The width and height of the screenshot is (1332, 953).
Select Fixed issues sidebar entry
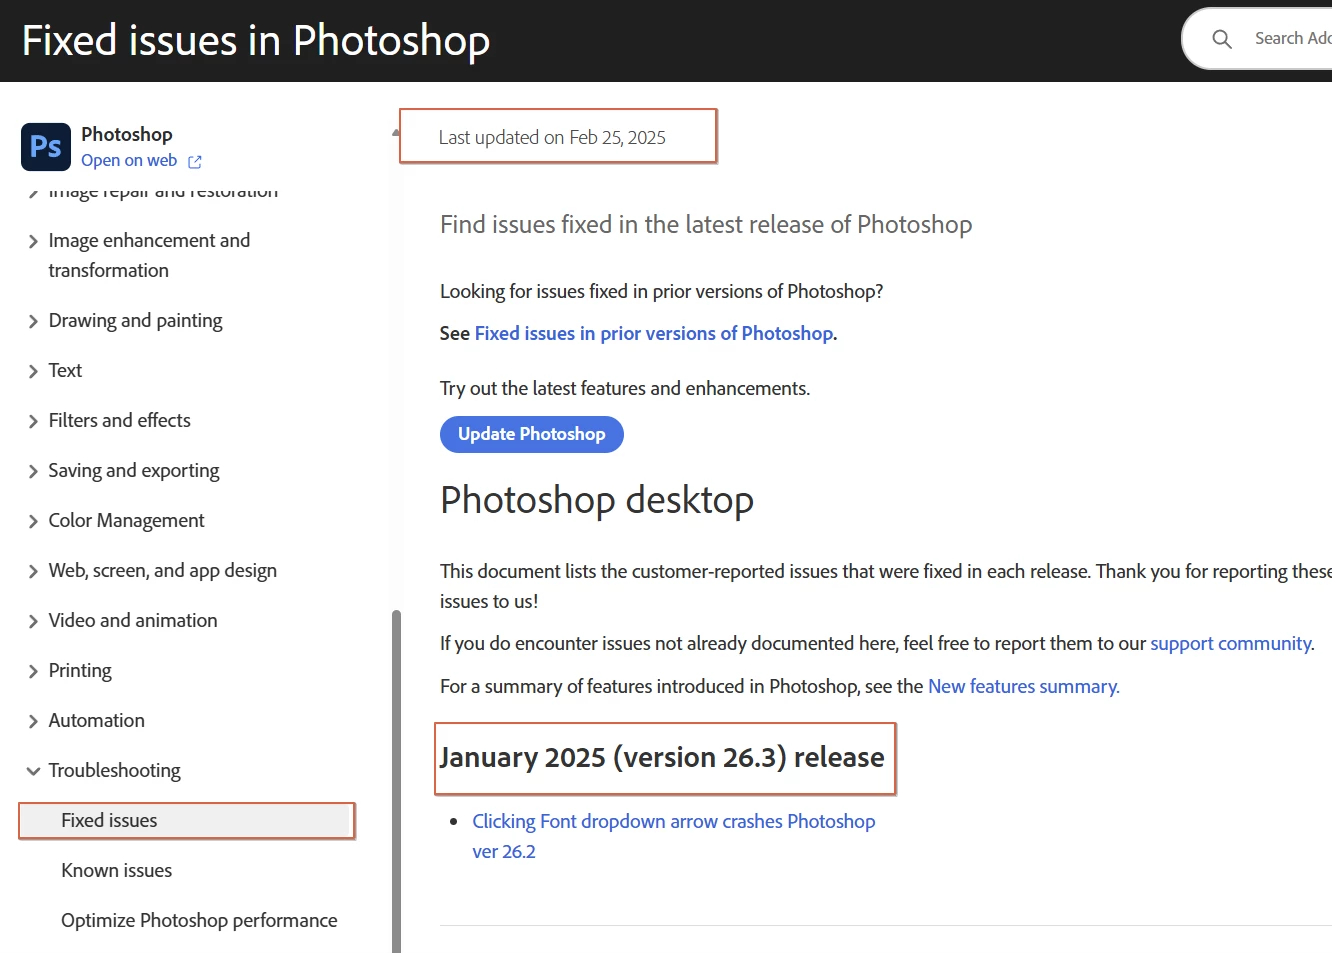pos(186,820)
